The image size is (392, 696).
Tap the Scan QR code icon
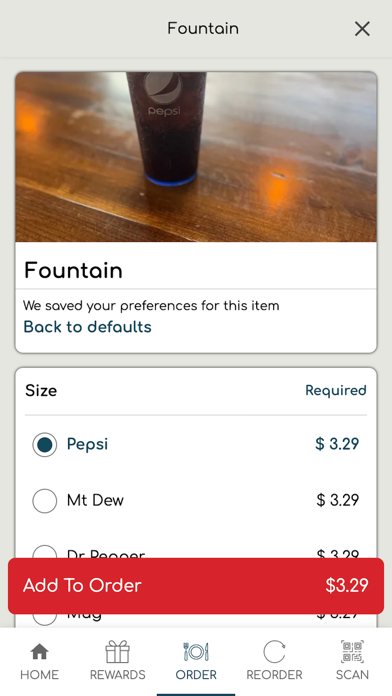pos(352,652)
